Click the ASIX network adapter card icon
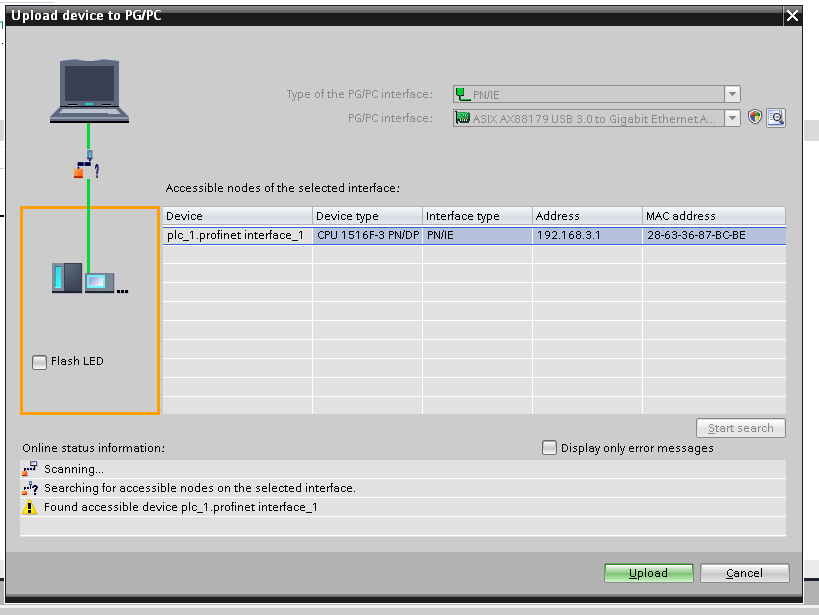Screen dimensions: 819x615 pyautogui.click(x=462, y=118)
